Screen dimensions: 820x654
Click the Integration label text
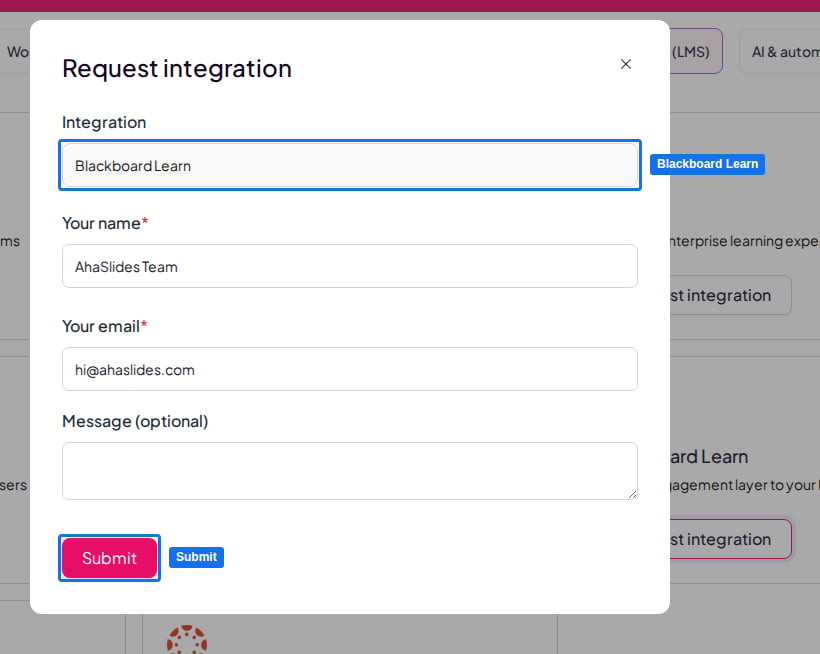coord(104,122)
